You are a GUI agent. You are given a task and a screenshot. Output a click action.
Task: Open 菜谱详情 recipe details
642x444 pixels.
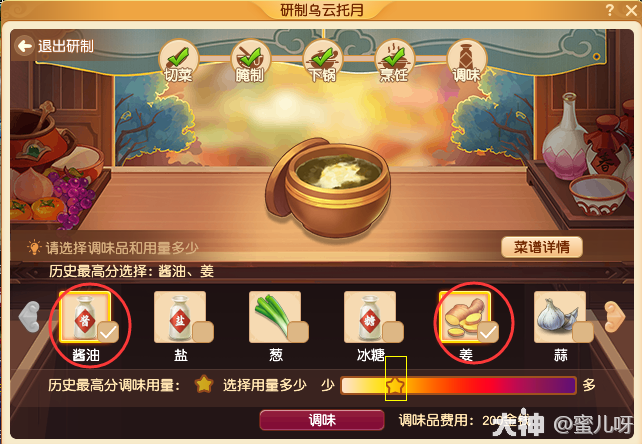pos(542,247)
